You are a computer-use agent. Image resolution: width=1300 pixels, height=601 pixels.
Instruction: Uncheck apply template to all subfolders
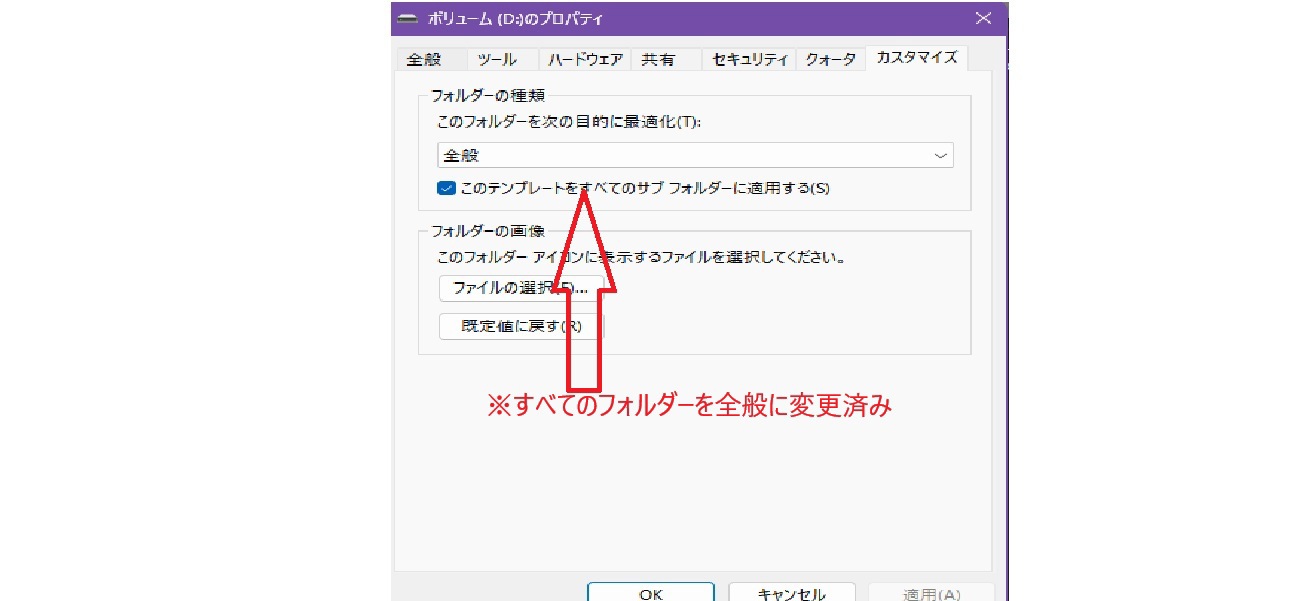click(x=446, y=187)
